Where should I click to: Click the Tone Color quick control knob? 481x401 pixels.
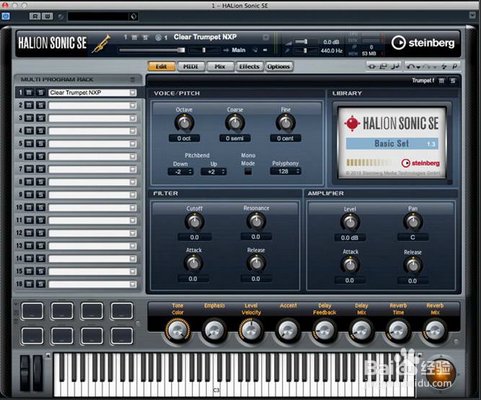178,330
